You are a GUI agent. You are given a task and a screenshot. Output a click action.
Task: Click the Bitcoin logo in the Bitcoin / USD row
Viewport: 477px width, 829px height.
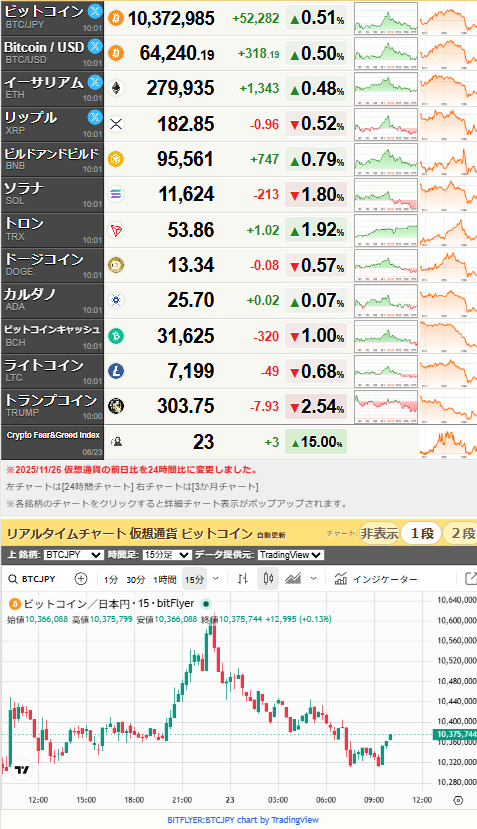[x=116, y=53]
